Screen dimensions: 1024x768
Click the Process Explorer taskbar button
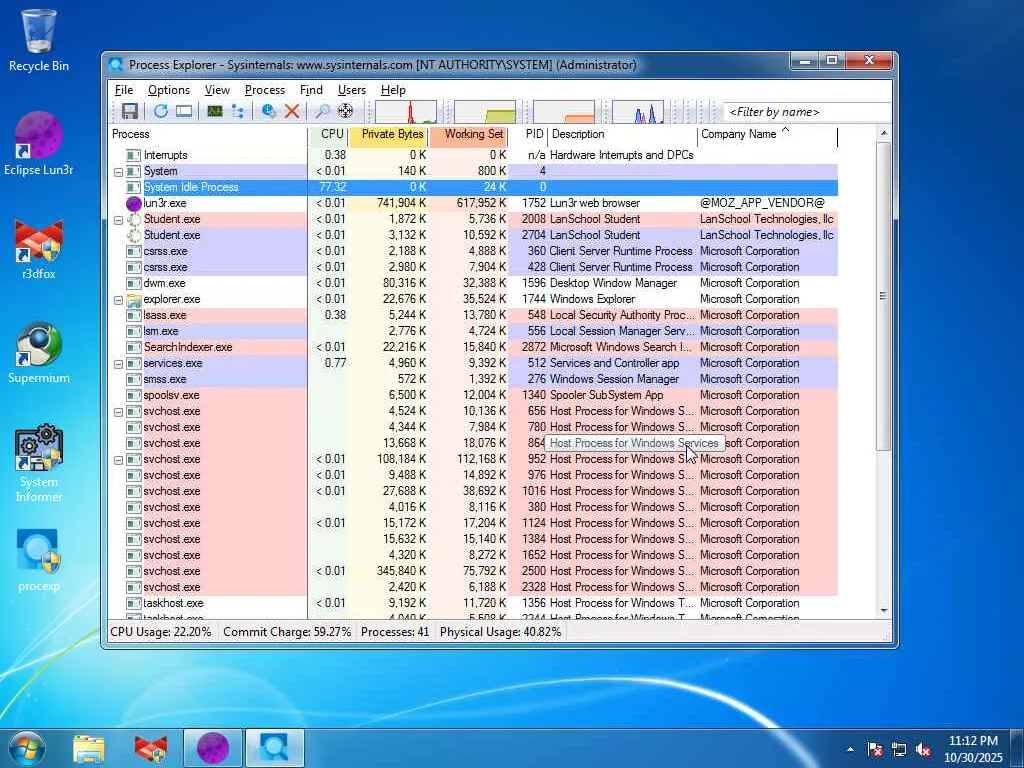click(x=274, y=748)
